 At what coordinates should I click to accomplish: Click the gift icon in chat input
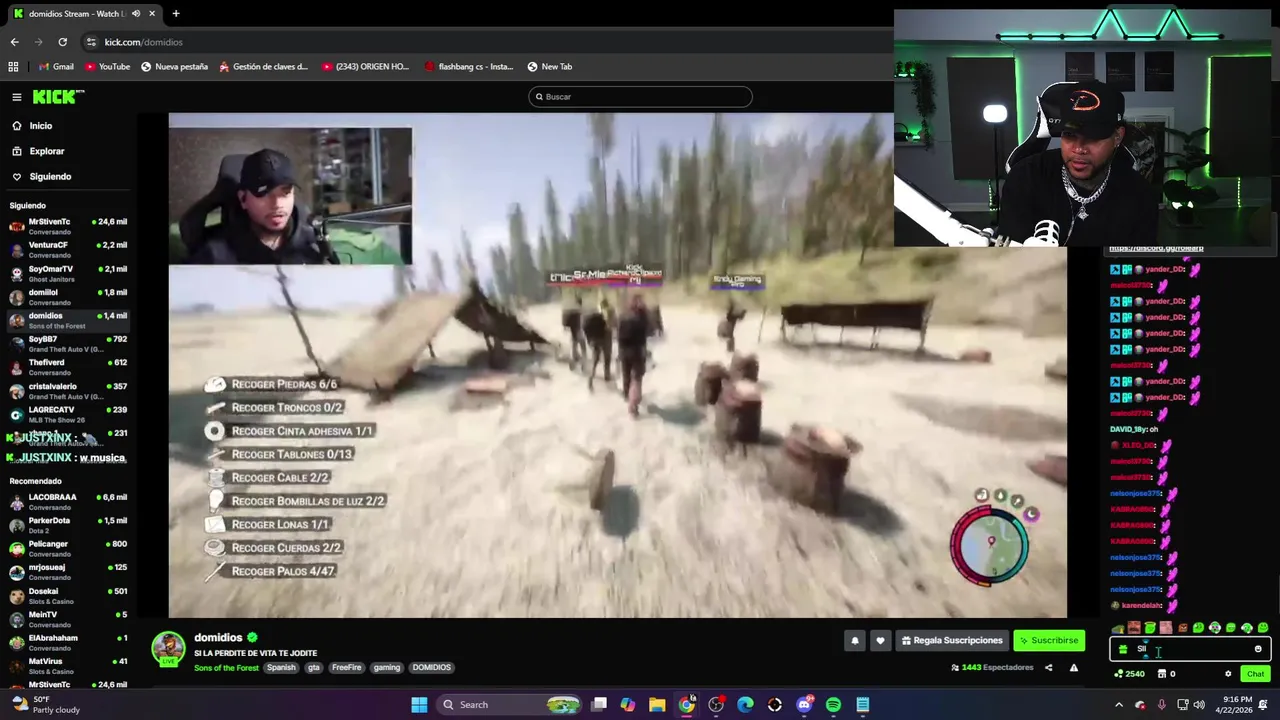point(1123,649)
